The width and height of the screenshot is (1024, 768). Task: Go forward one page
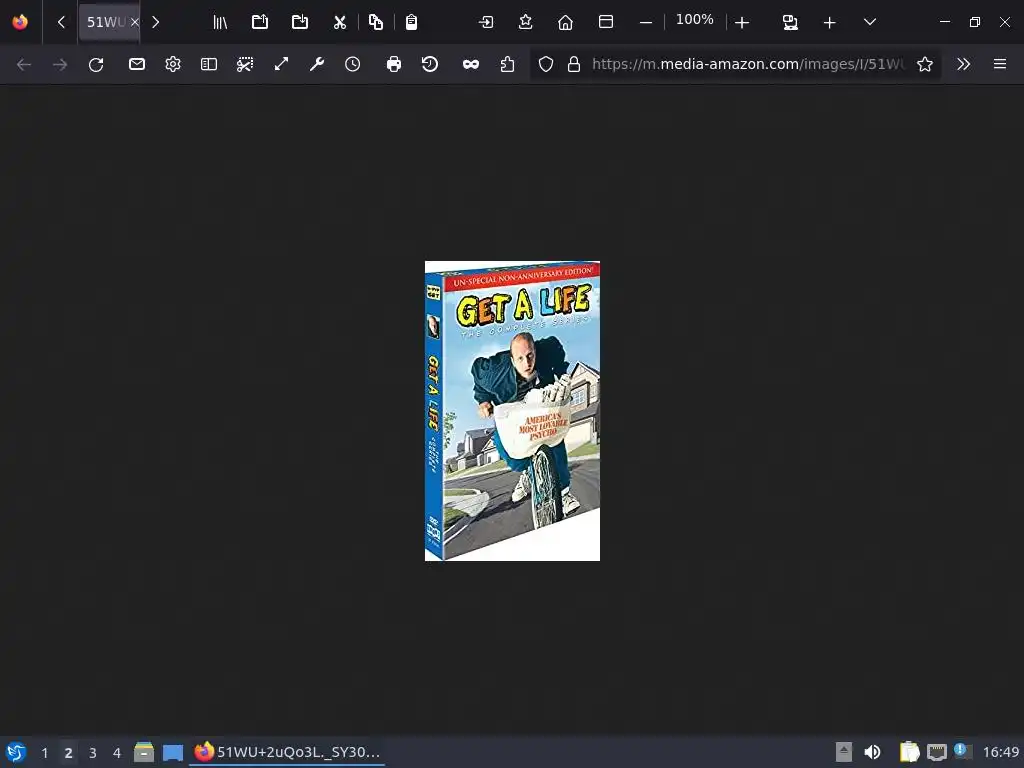60,64
